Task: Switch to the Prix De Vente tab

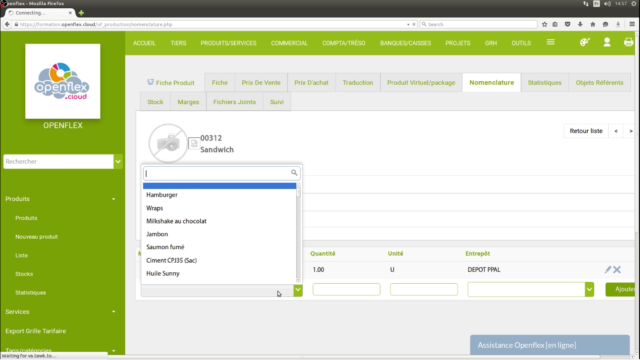Action: click(x=261, y=82)
